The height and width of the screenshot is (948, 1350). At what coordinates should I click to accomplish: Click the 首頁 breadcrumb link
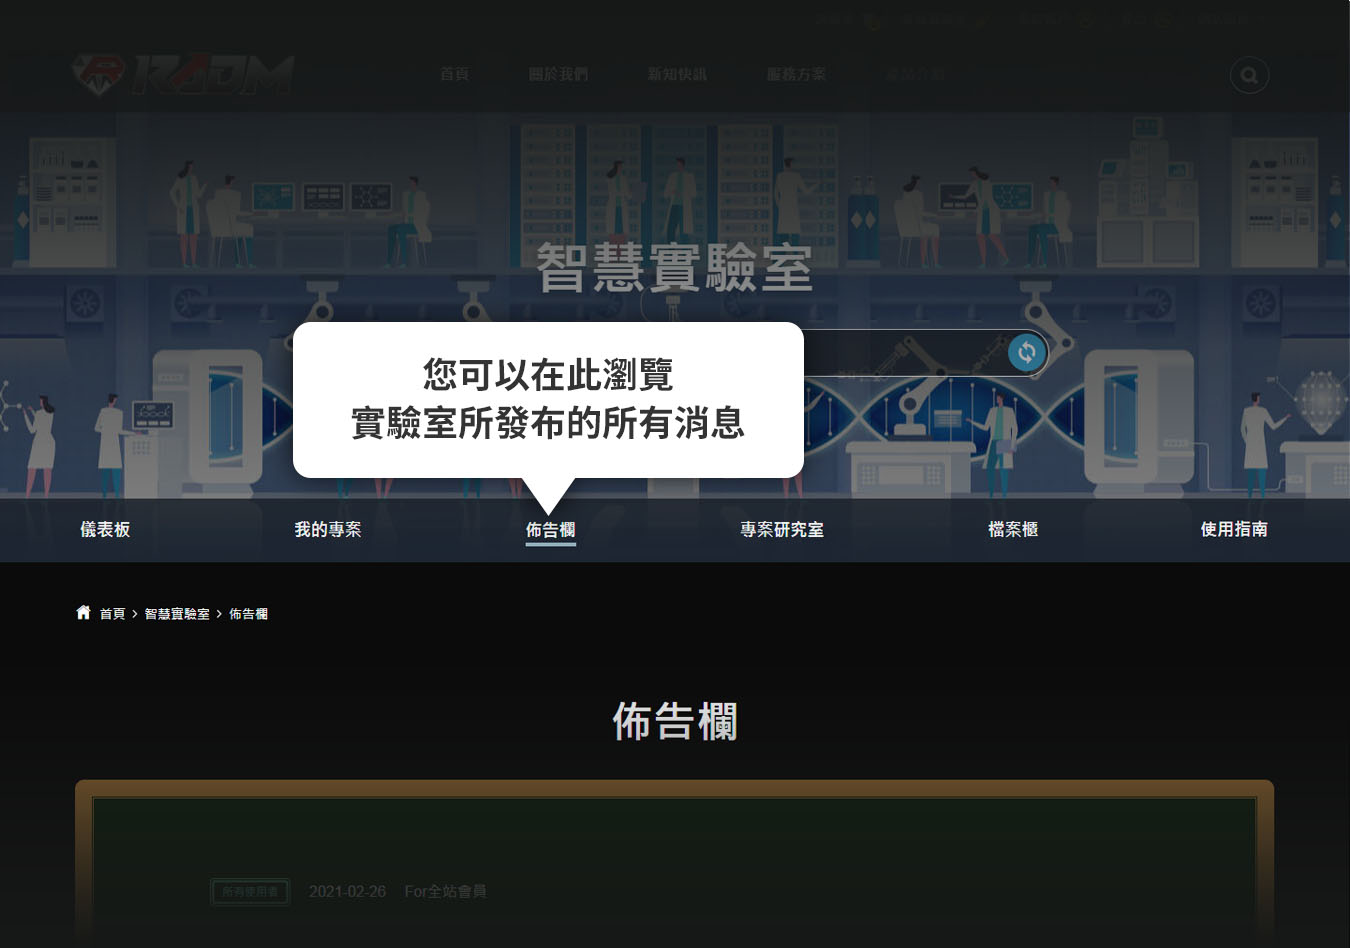point(112,614)
